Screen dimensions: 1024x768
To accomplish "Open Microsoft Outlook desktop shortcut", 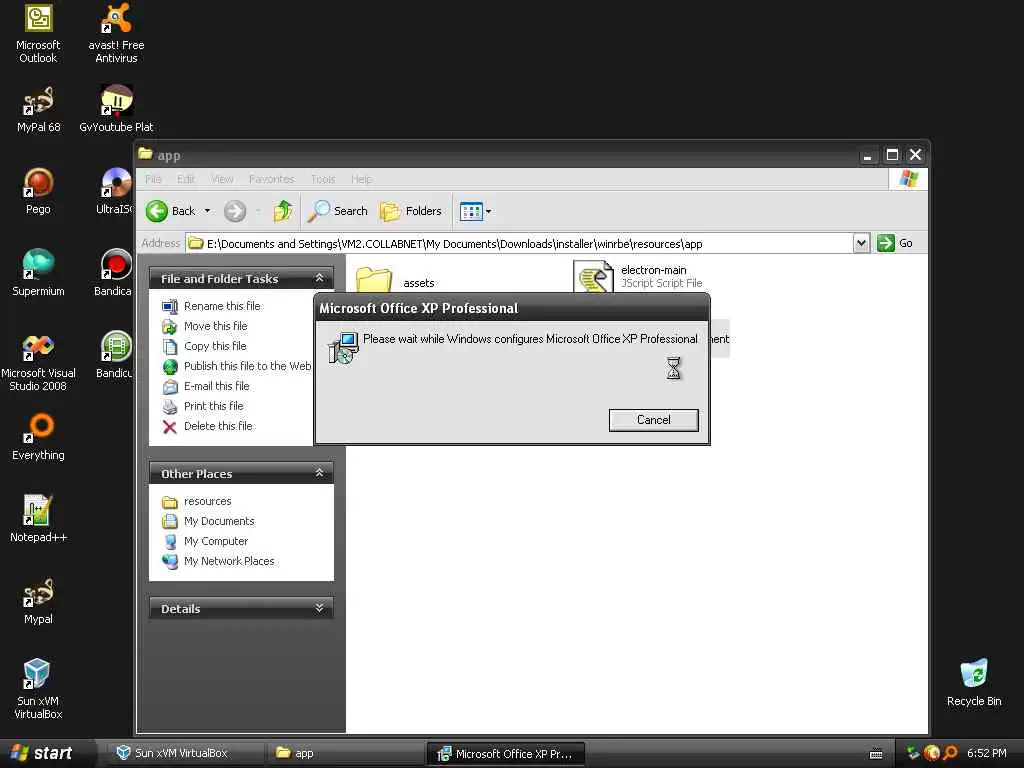I will tap(38, 33).
